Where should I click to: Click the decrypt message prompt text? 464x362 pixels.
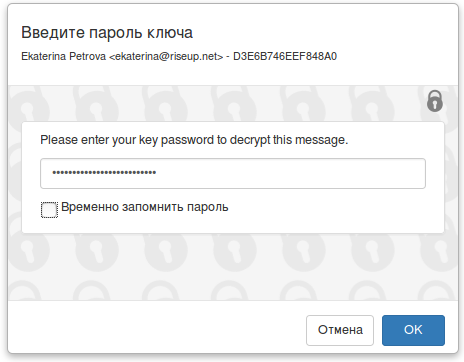click(194, 140)
